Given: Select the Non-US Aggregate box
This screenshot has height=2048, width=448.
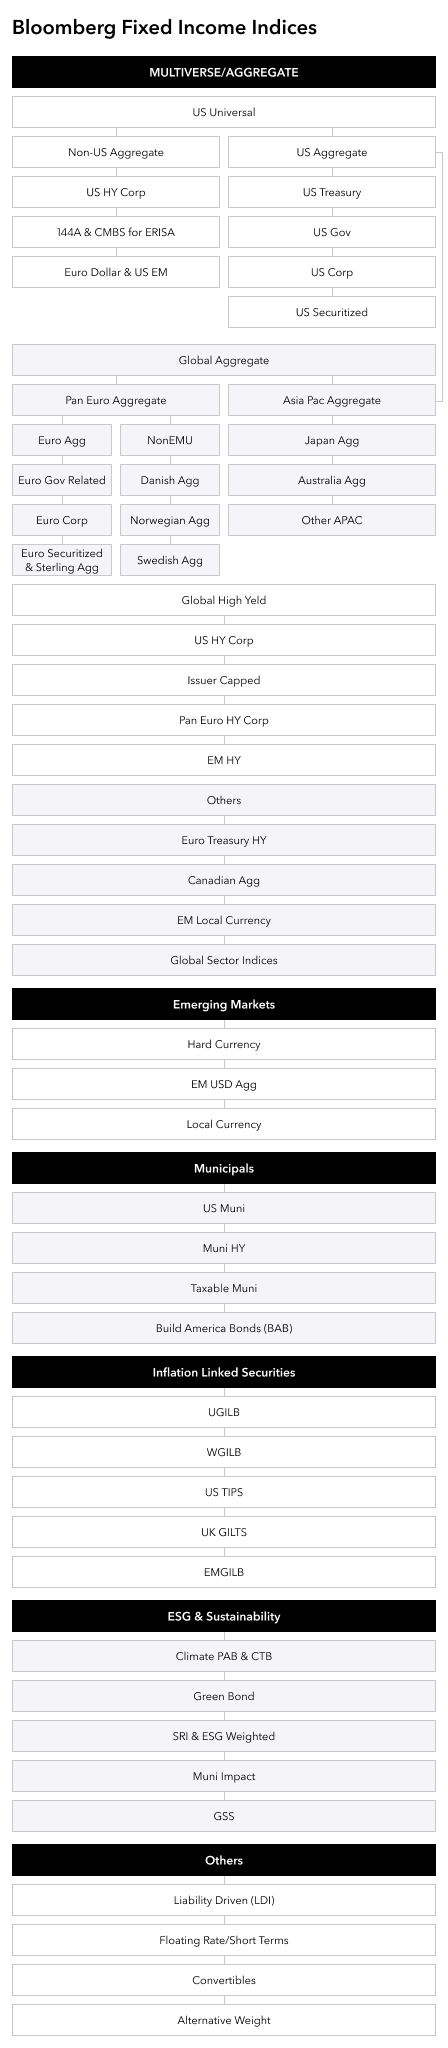Looking at the screenshot, I should point(116,152).
